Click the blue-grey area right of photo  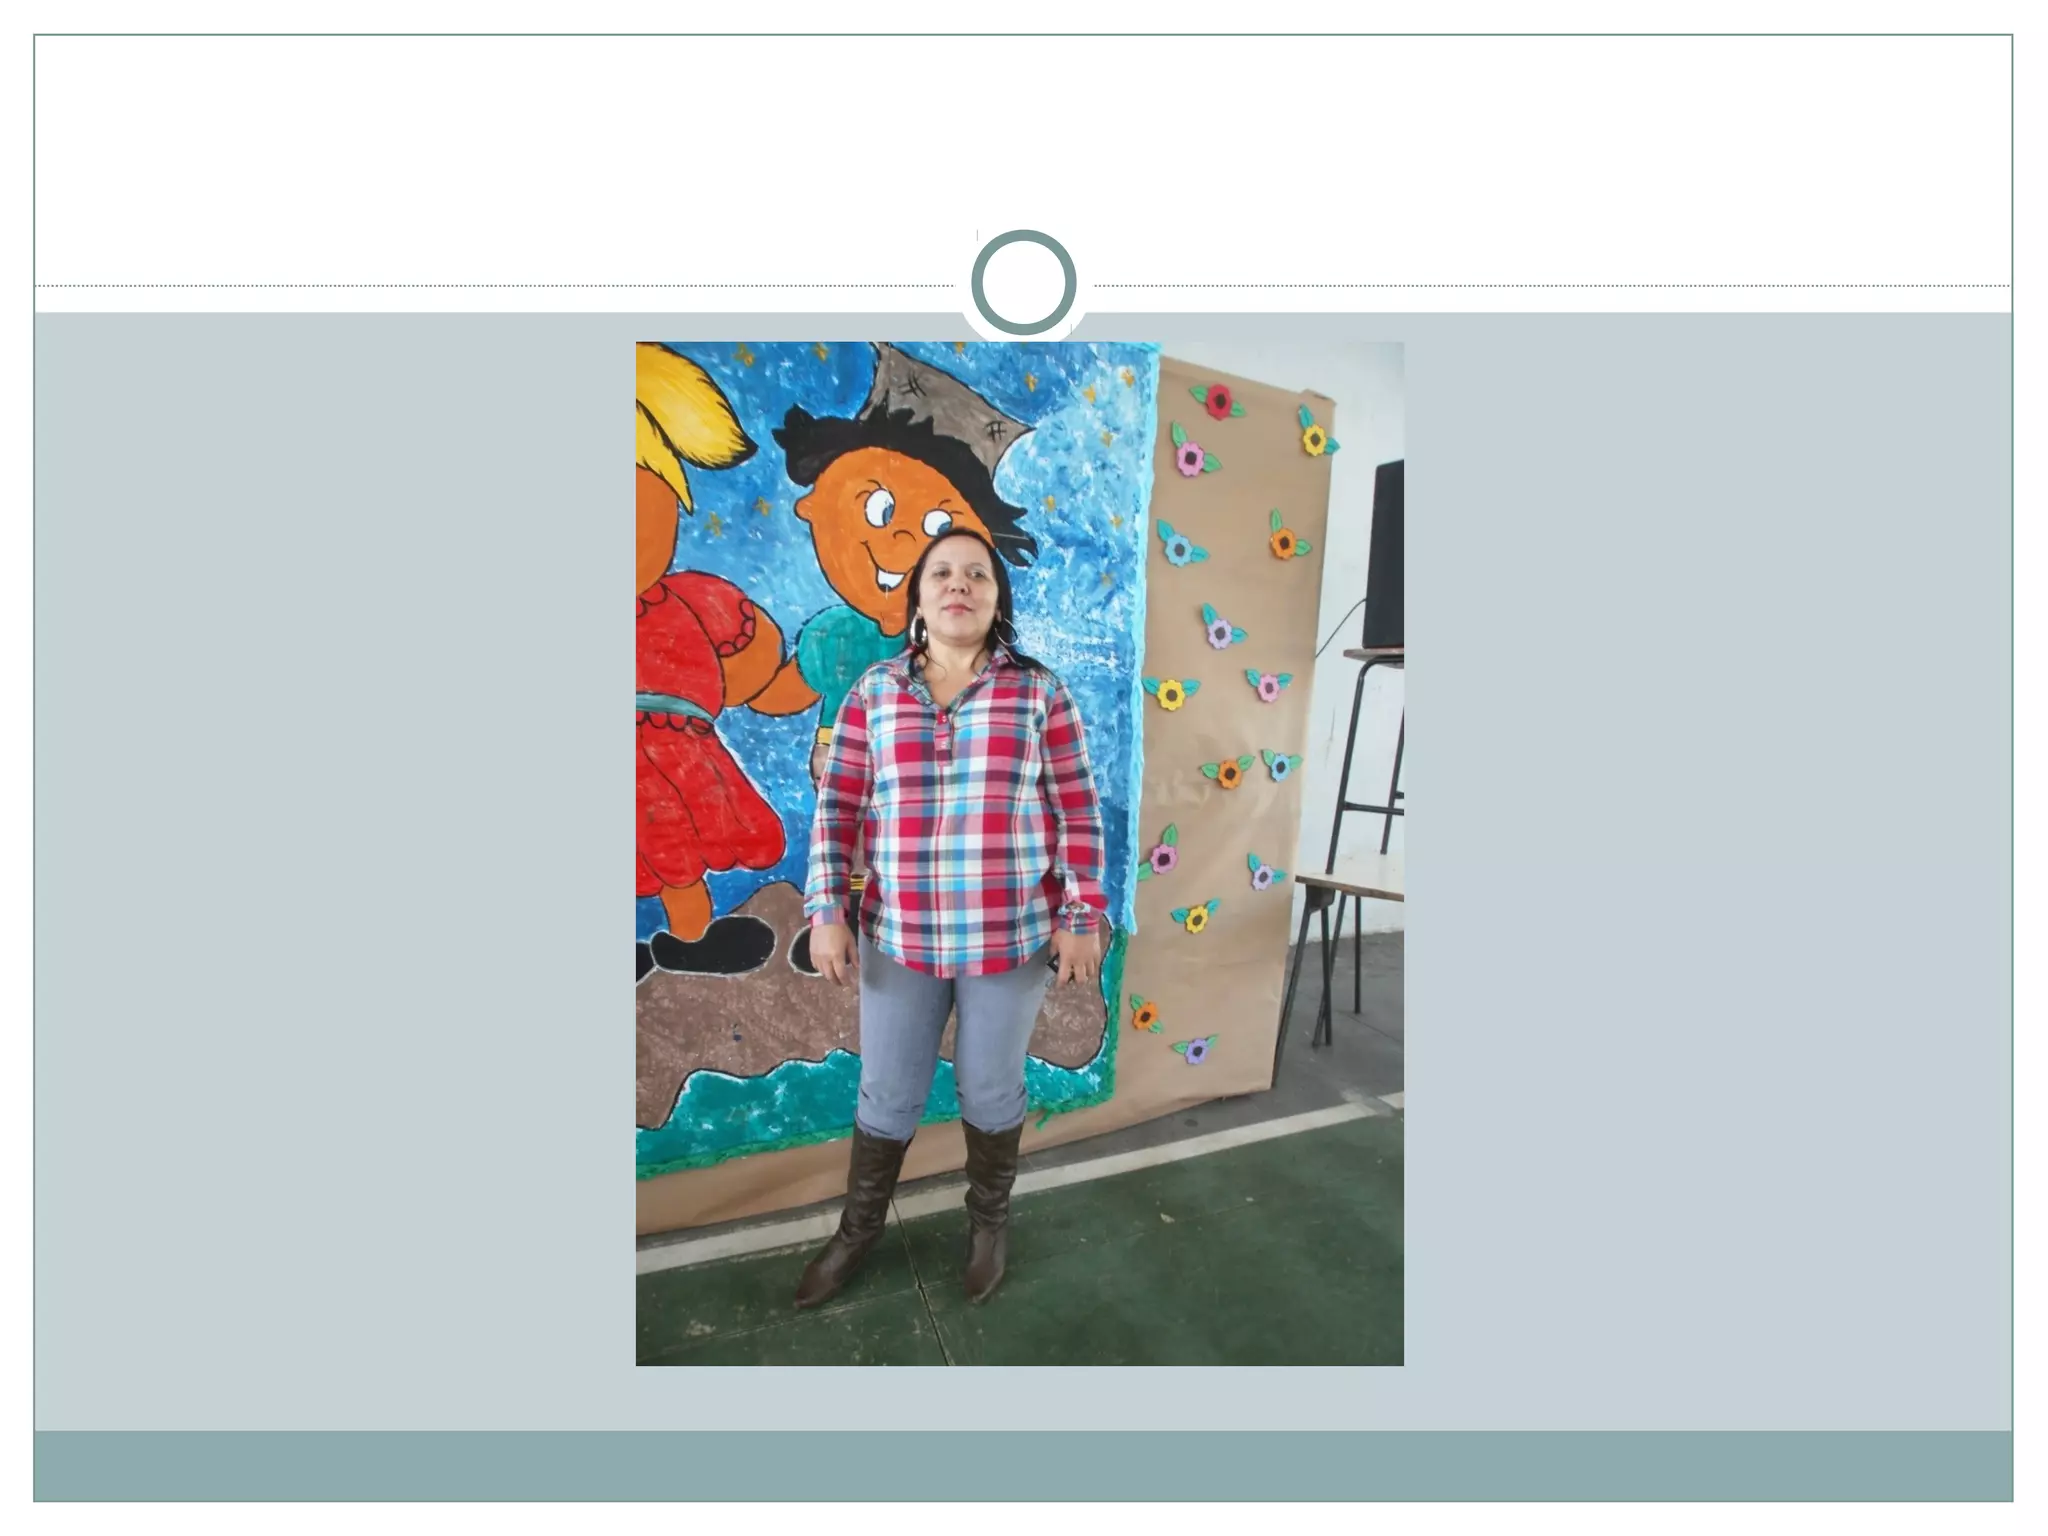click(1707, 870)
